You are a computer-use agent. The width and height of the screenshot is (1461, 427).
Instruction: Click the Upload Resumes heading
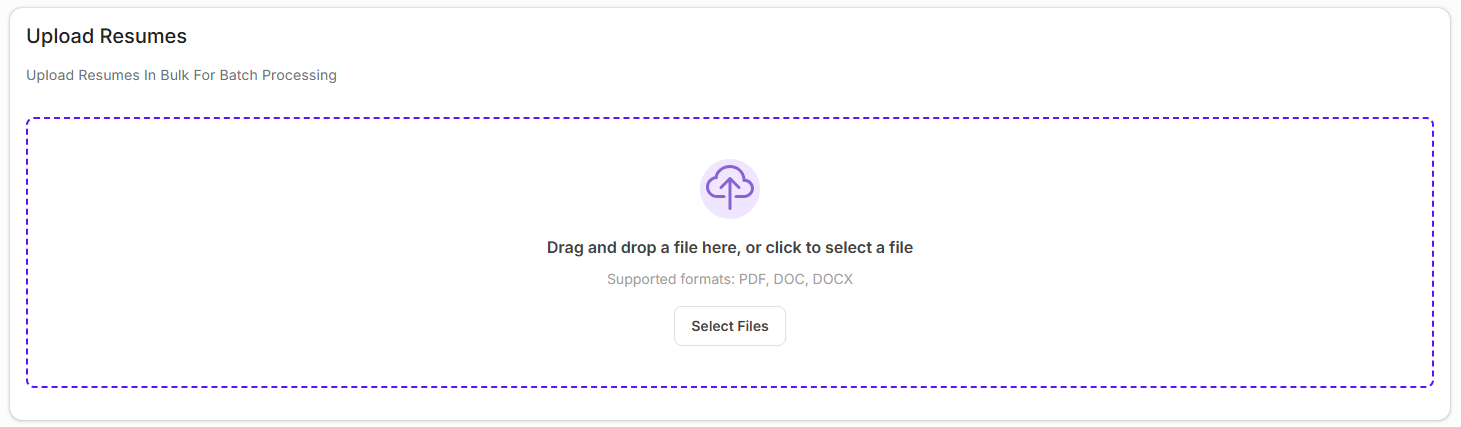click(106, 36)
